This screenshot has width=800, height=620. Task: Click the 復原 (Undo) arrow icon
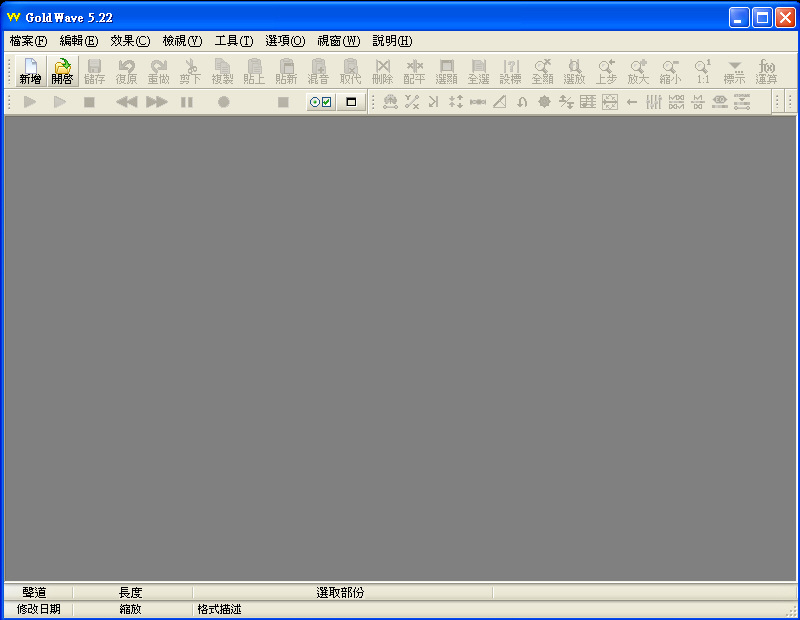pos(126,71)
